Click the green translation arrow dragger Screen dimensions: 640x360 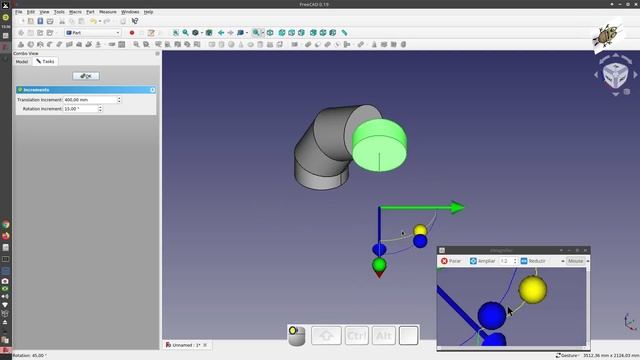(x=422, y=208)
